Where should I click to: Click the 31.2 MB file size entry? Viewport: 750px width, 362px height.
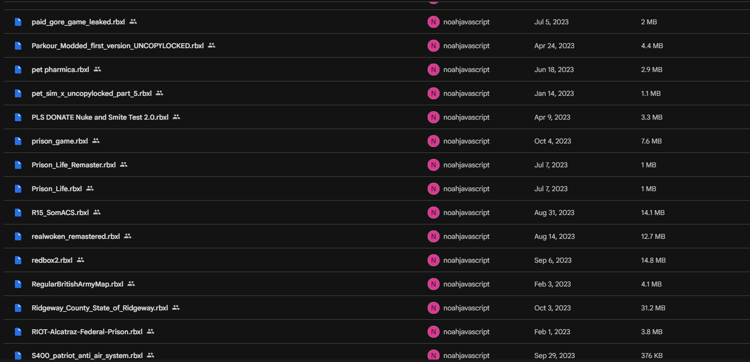point(653,308)
